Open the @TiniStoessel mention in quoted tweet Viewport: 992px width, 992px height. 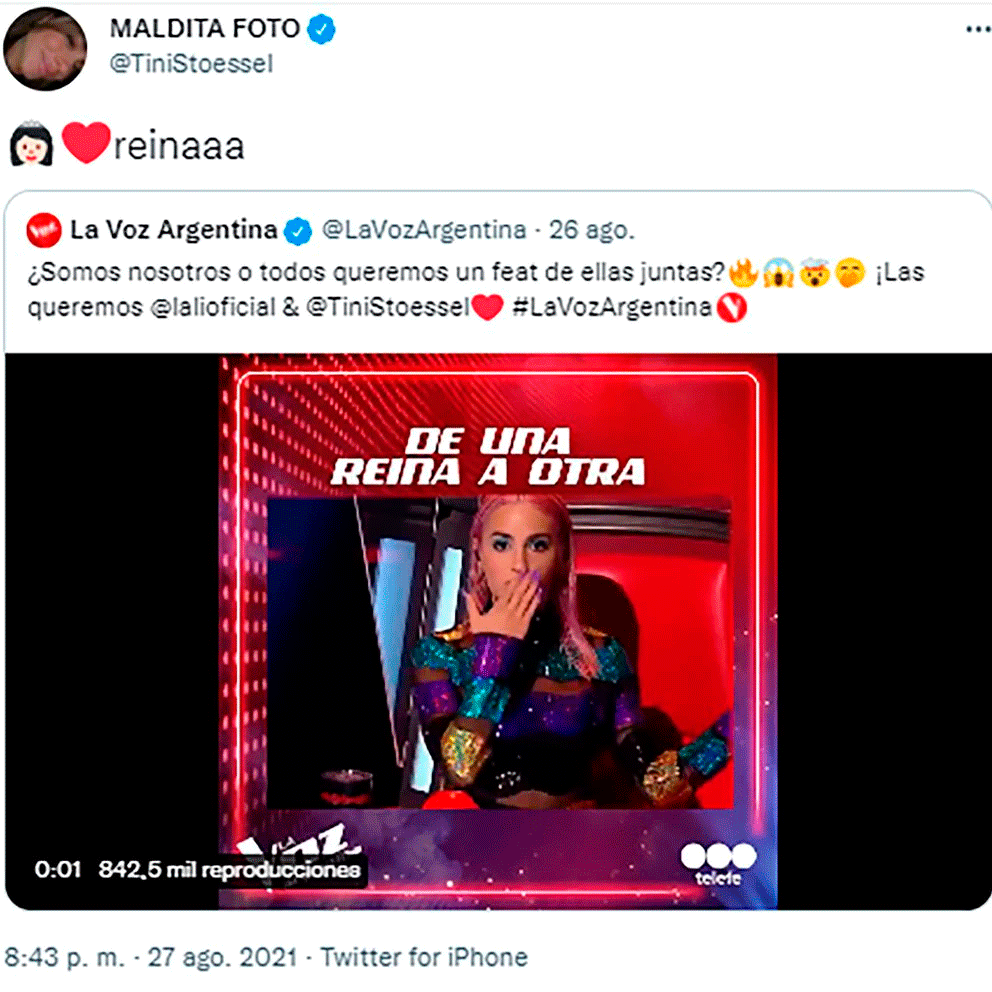click(x=388, y=307)
